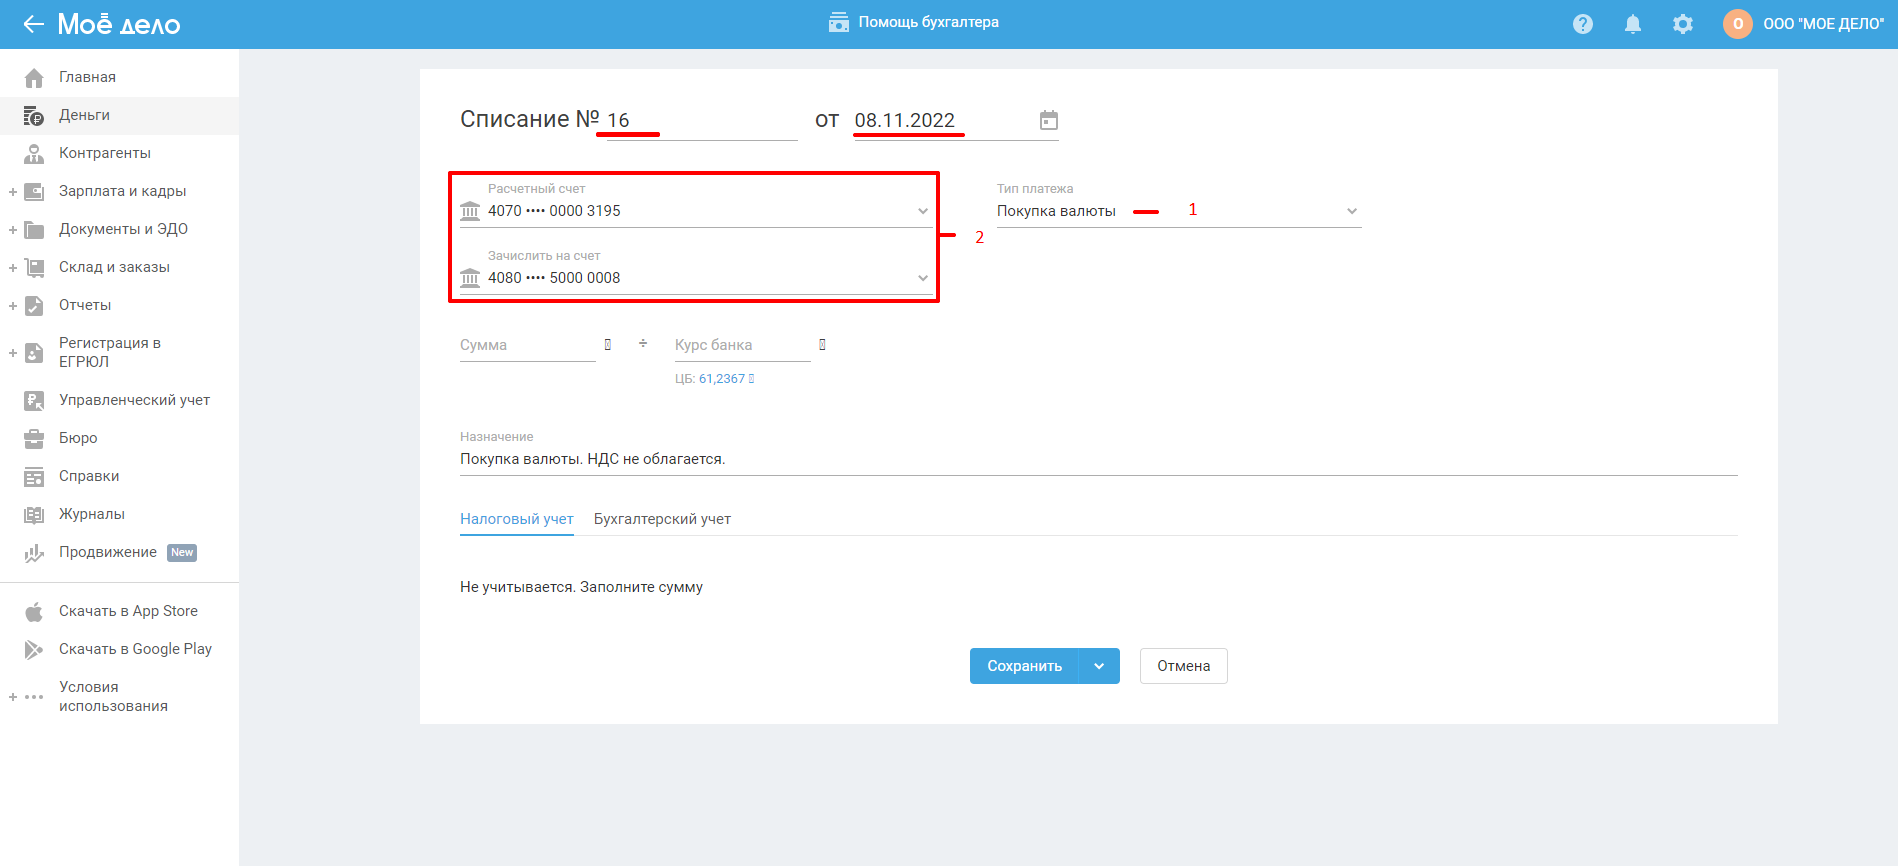
Task: Click the Условия использования link
Action: (113, 696)
